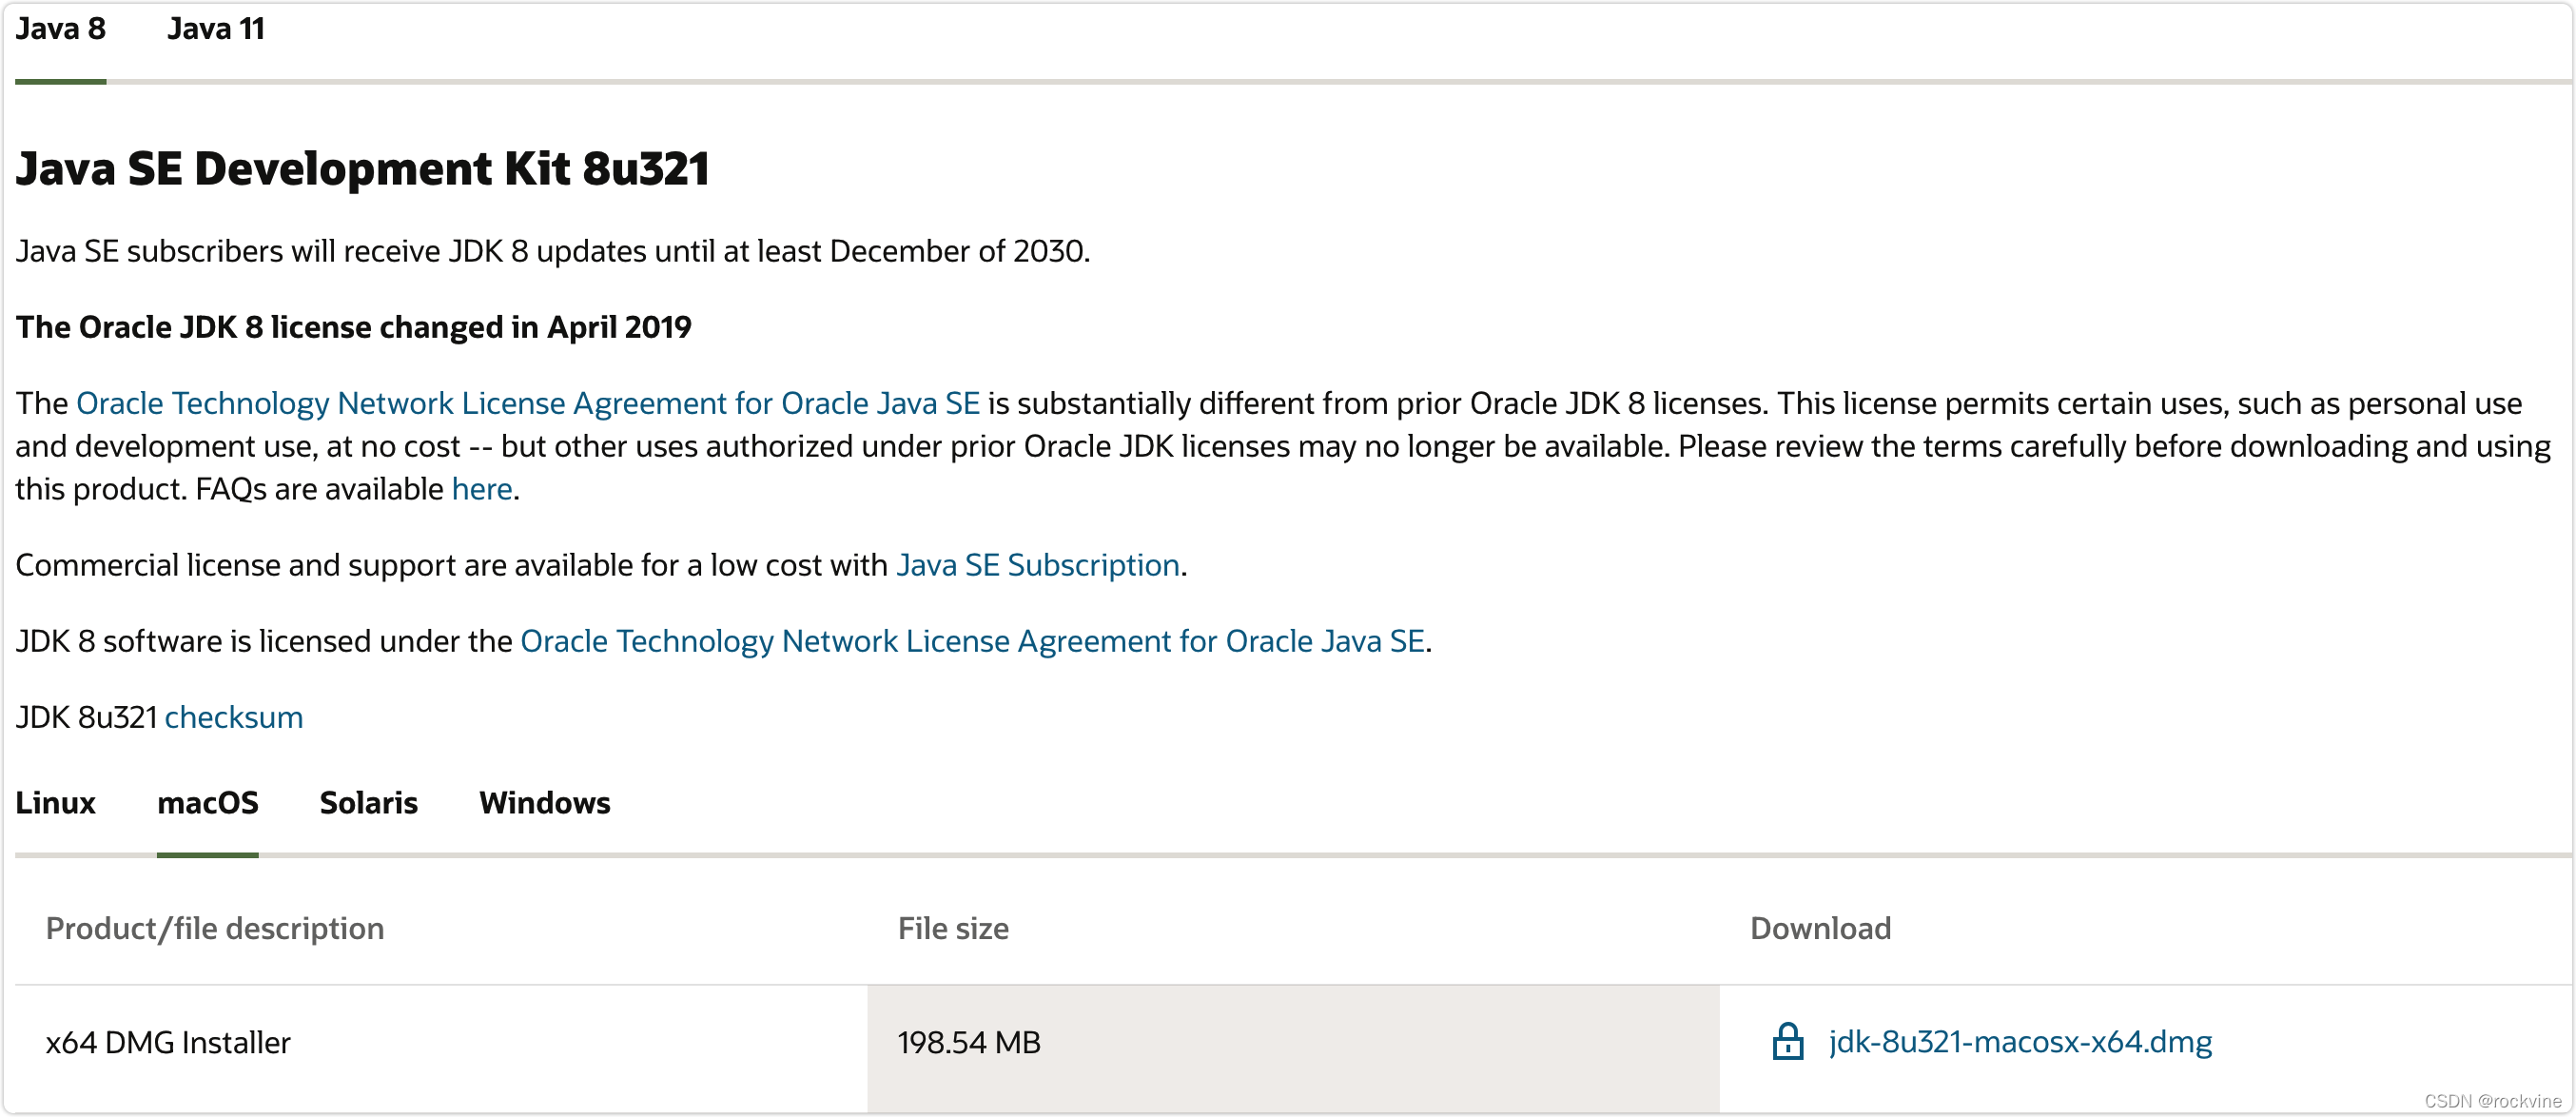The height and width of the screenshot is (1117, 2576).
Task: Open the Java SE Subscription link
Action: (1038, 565)
